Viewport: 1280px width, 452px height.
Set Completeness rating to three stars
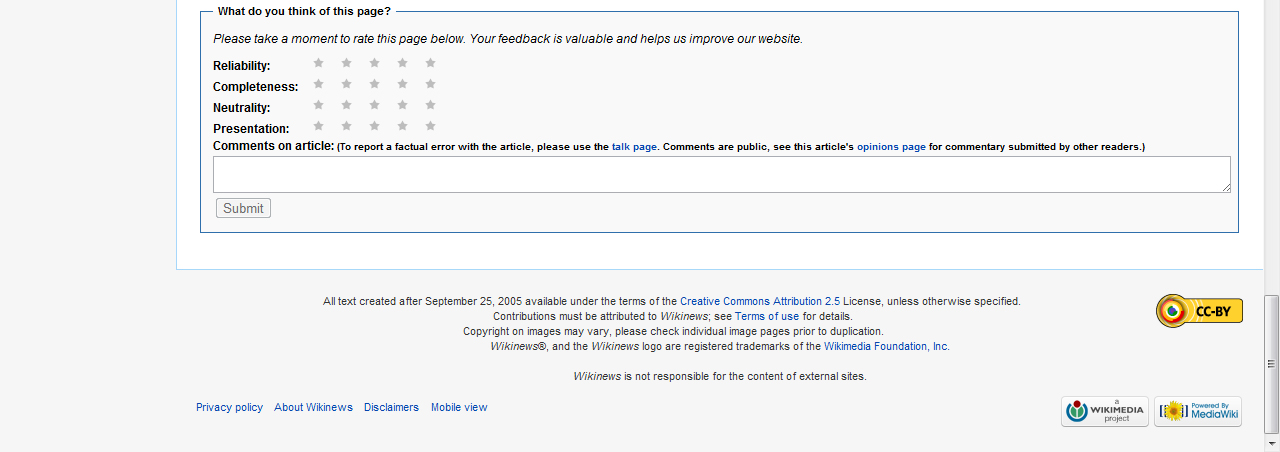[374, 84]
